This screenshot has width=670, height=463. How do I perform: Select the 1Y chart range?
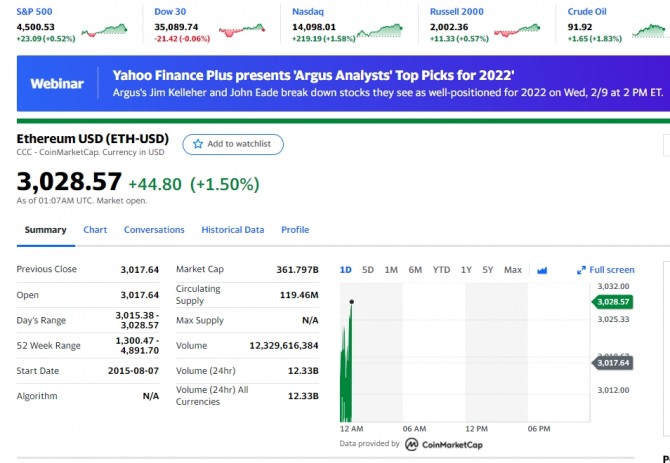point(466,270)
